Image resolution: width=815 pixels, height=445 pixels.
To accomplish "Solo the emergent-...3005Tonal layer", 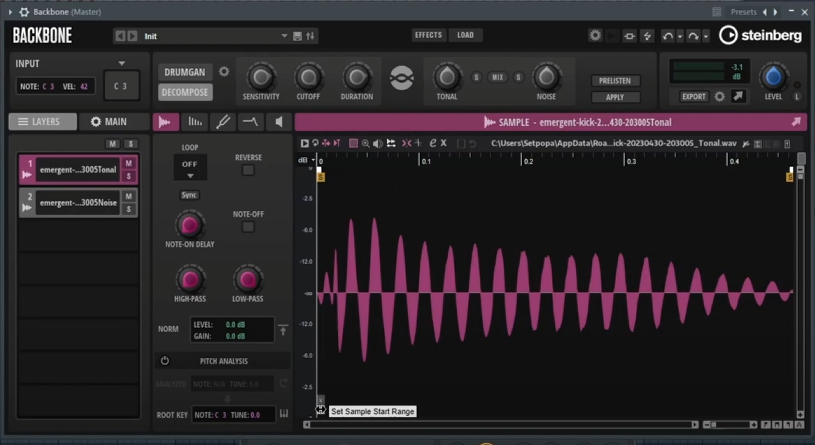I will (128, 176).
